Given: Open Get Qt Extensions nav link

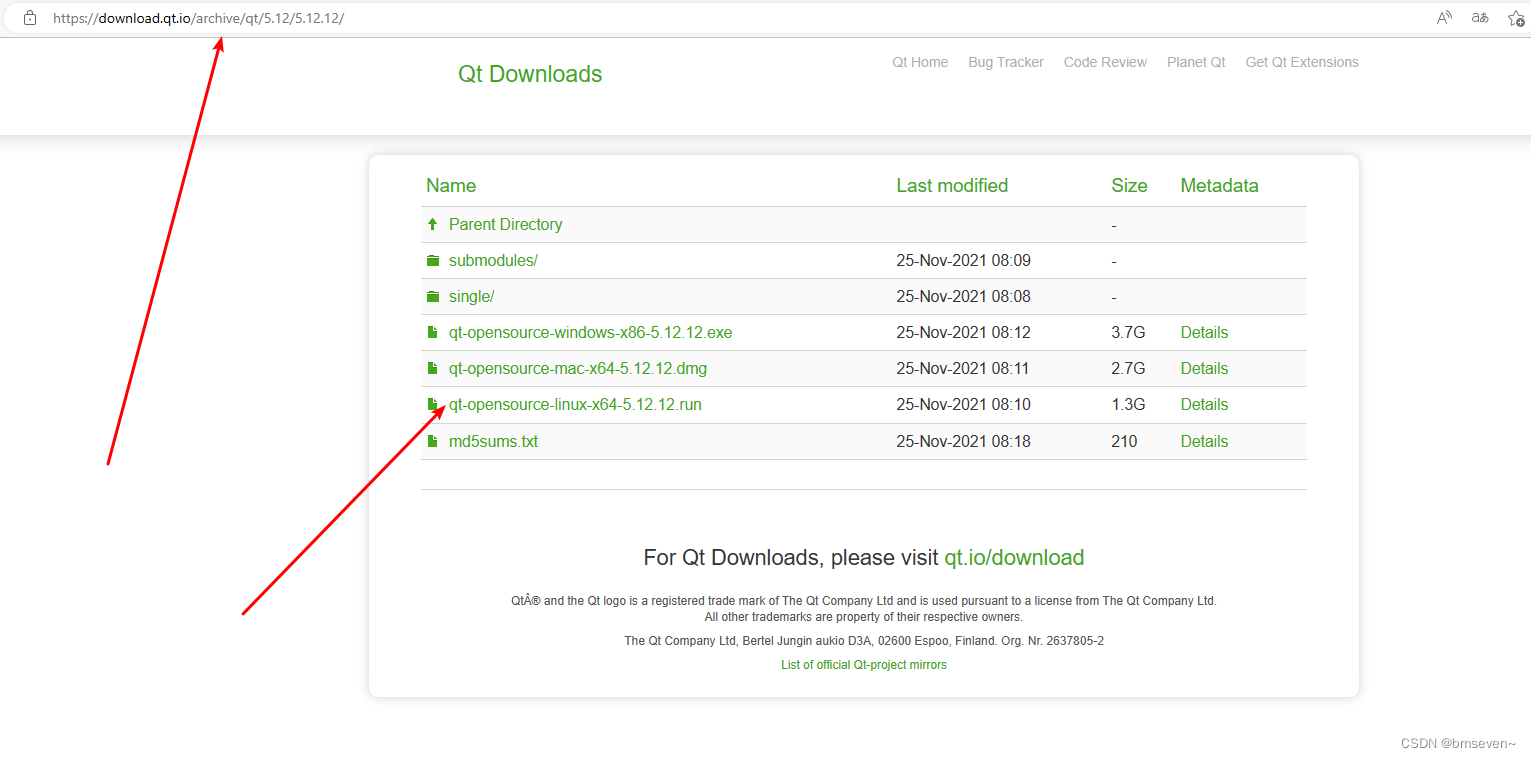Looking at the screenshot, I should tap(1302, 62).
